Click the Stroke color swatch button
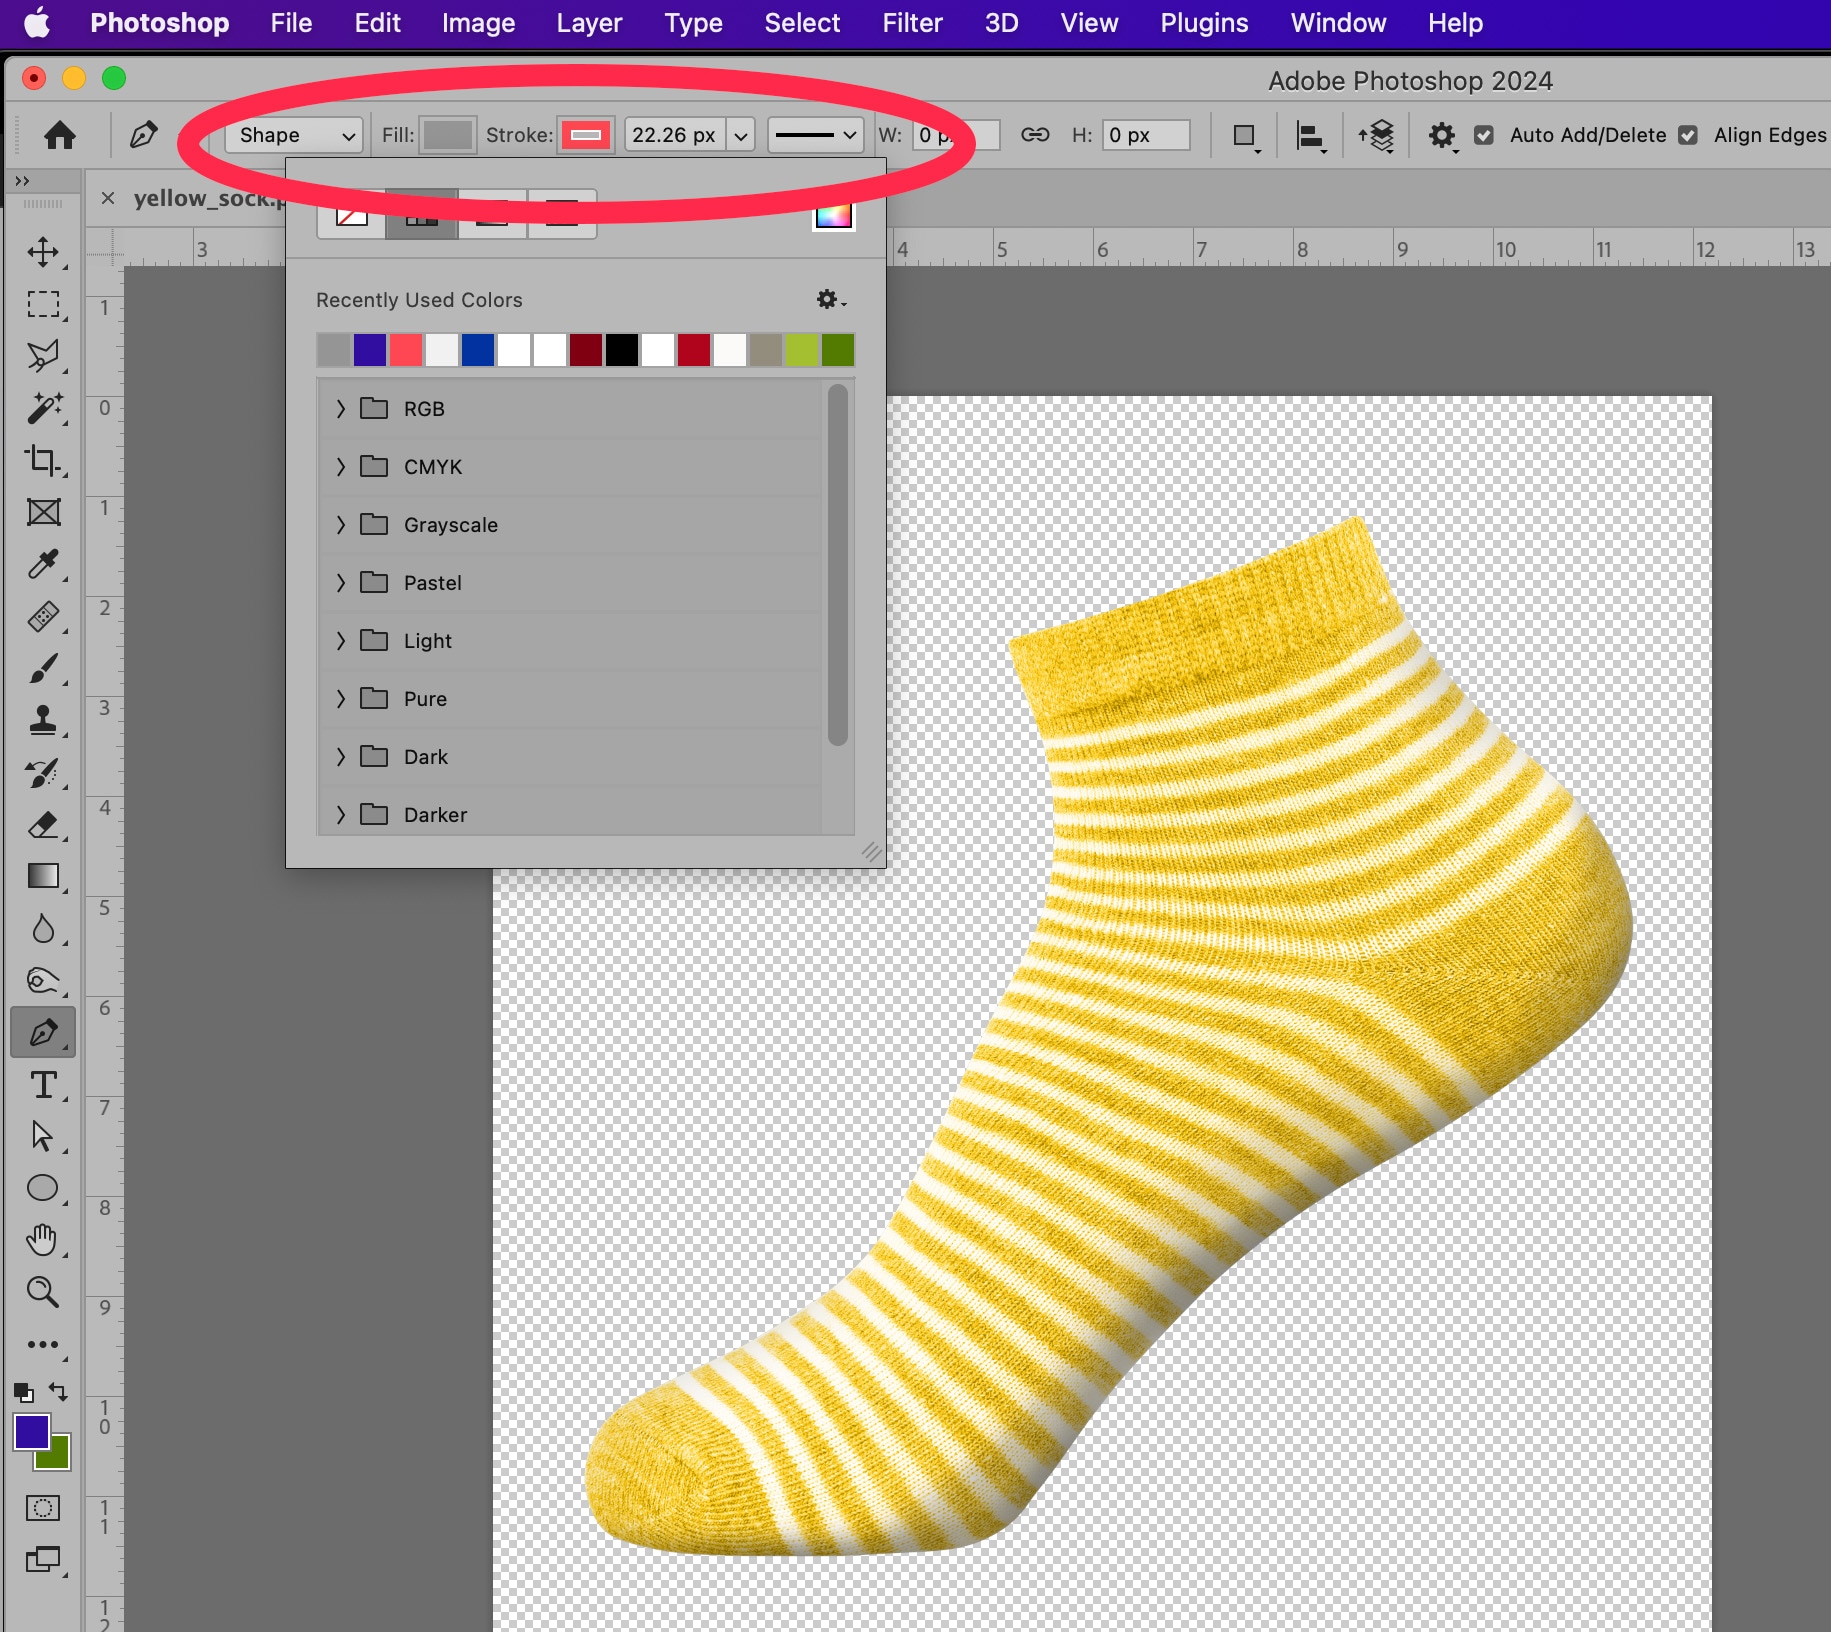This screenshot has height=1632, width=1831. point(586,135)
